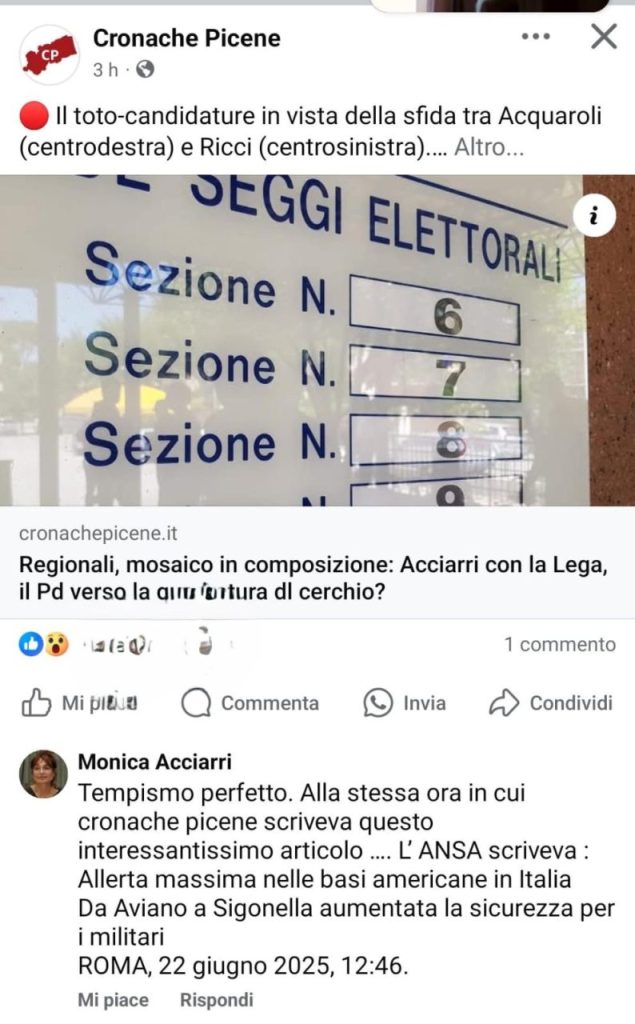Close the post with the X icon

tap(604, 37)
